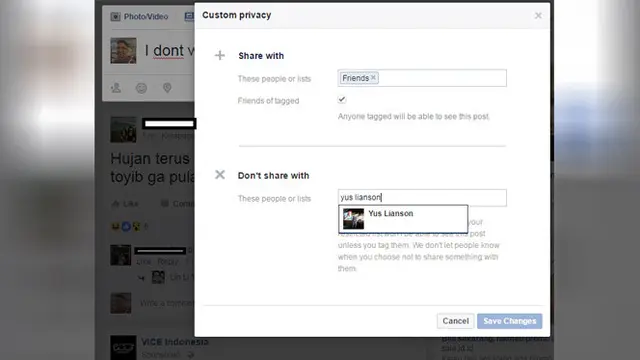Click the feeling emoji icon in composer
640x360 pixels.
pyautogui.click(x=141, y=88)
